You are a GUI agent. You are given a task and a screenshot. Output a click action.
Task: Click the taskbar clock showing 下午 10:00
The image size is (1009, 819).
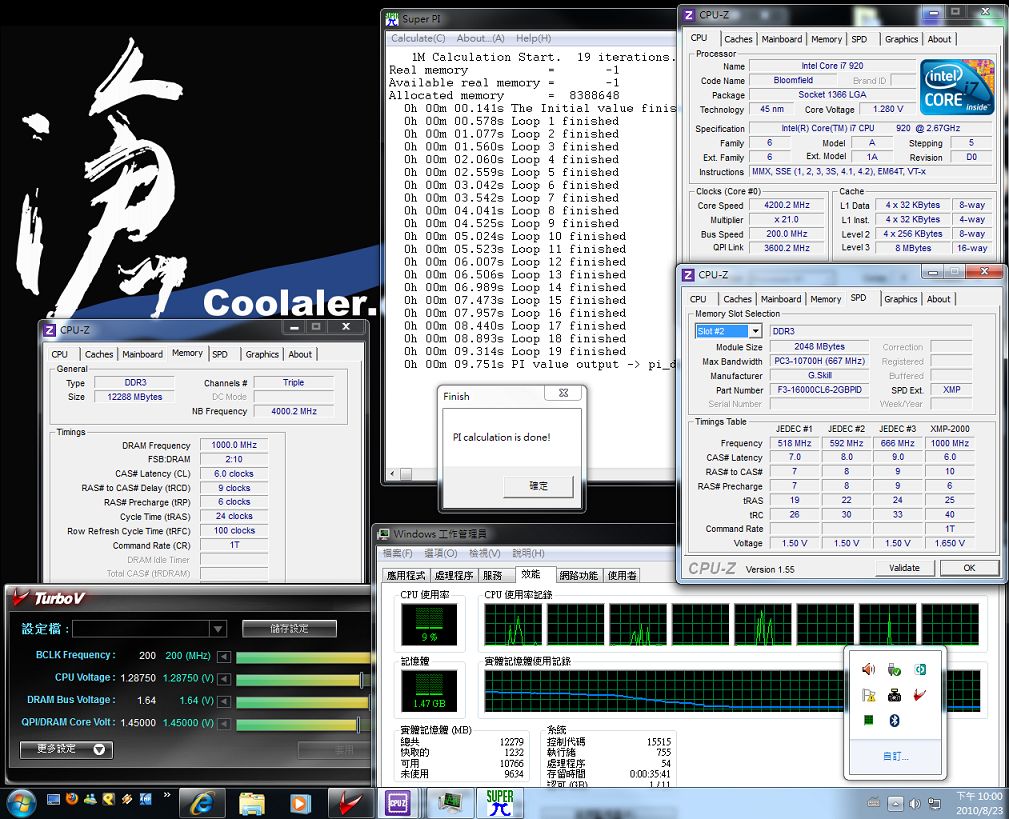(979, 803)
